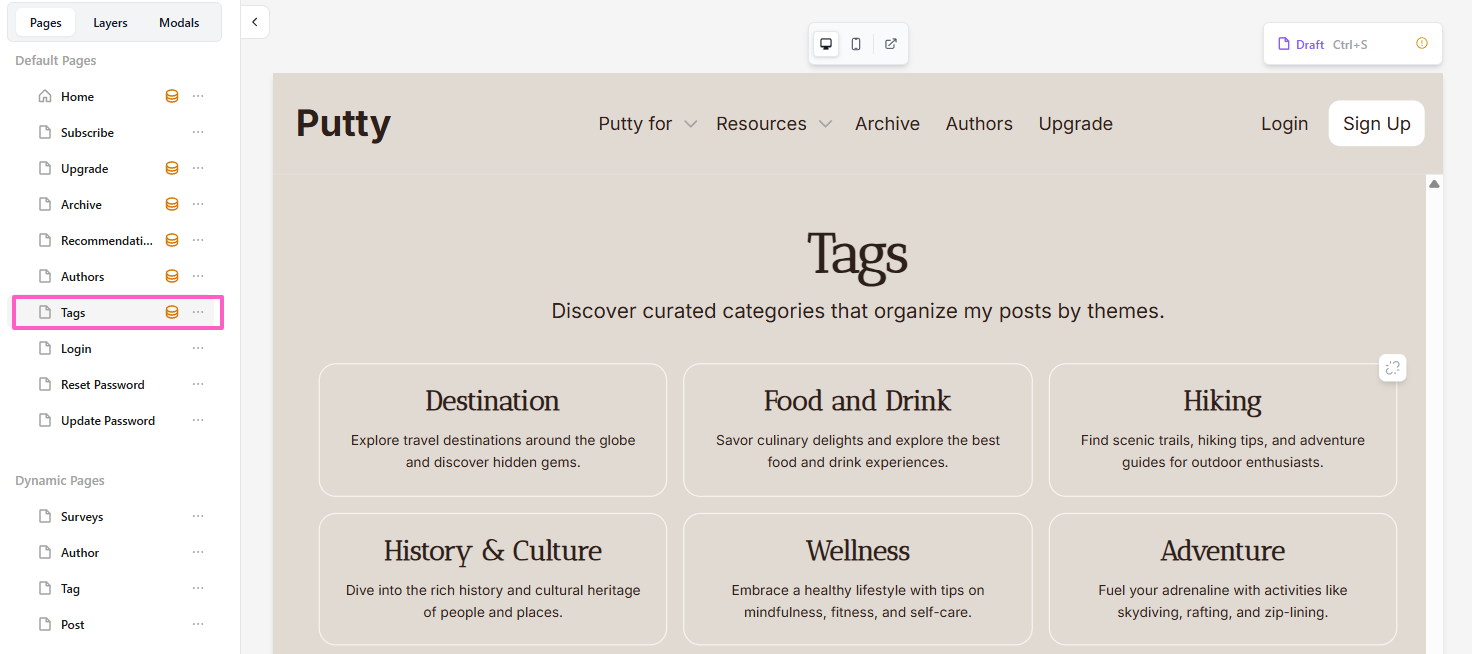Open the three-dot menu for Tag
This screenshot has height=654, width=1472.
(x=198, y=588)
